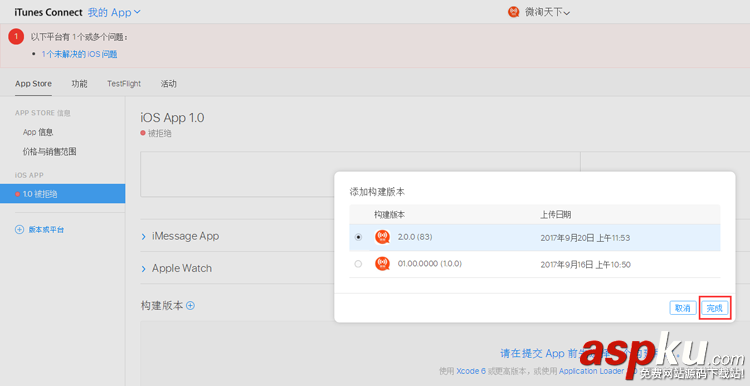This screenshot has height=386, width=750.
Task: Click the iTunes Connect title
Action: click(48, 12)
